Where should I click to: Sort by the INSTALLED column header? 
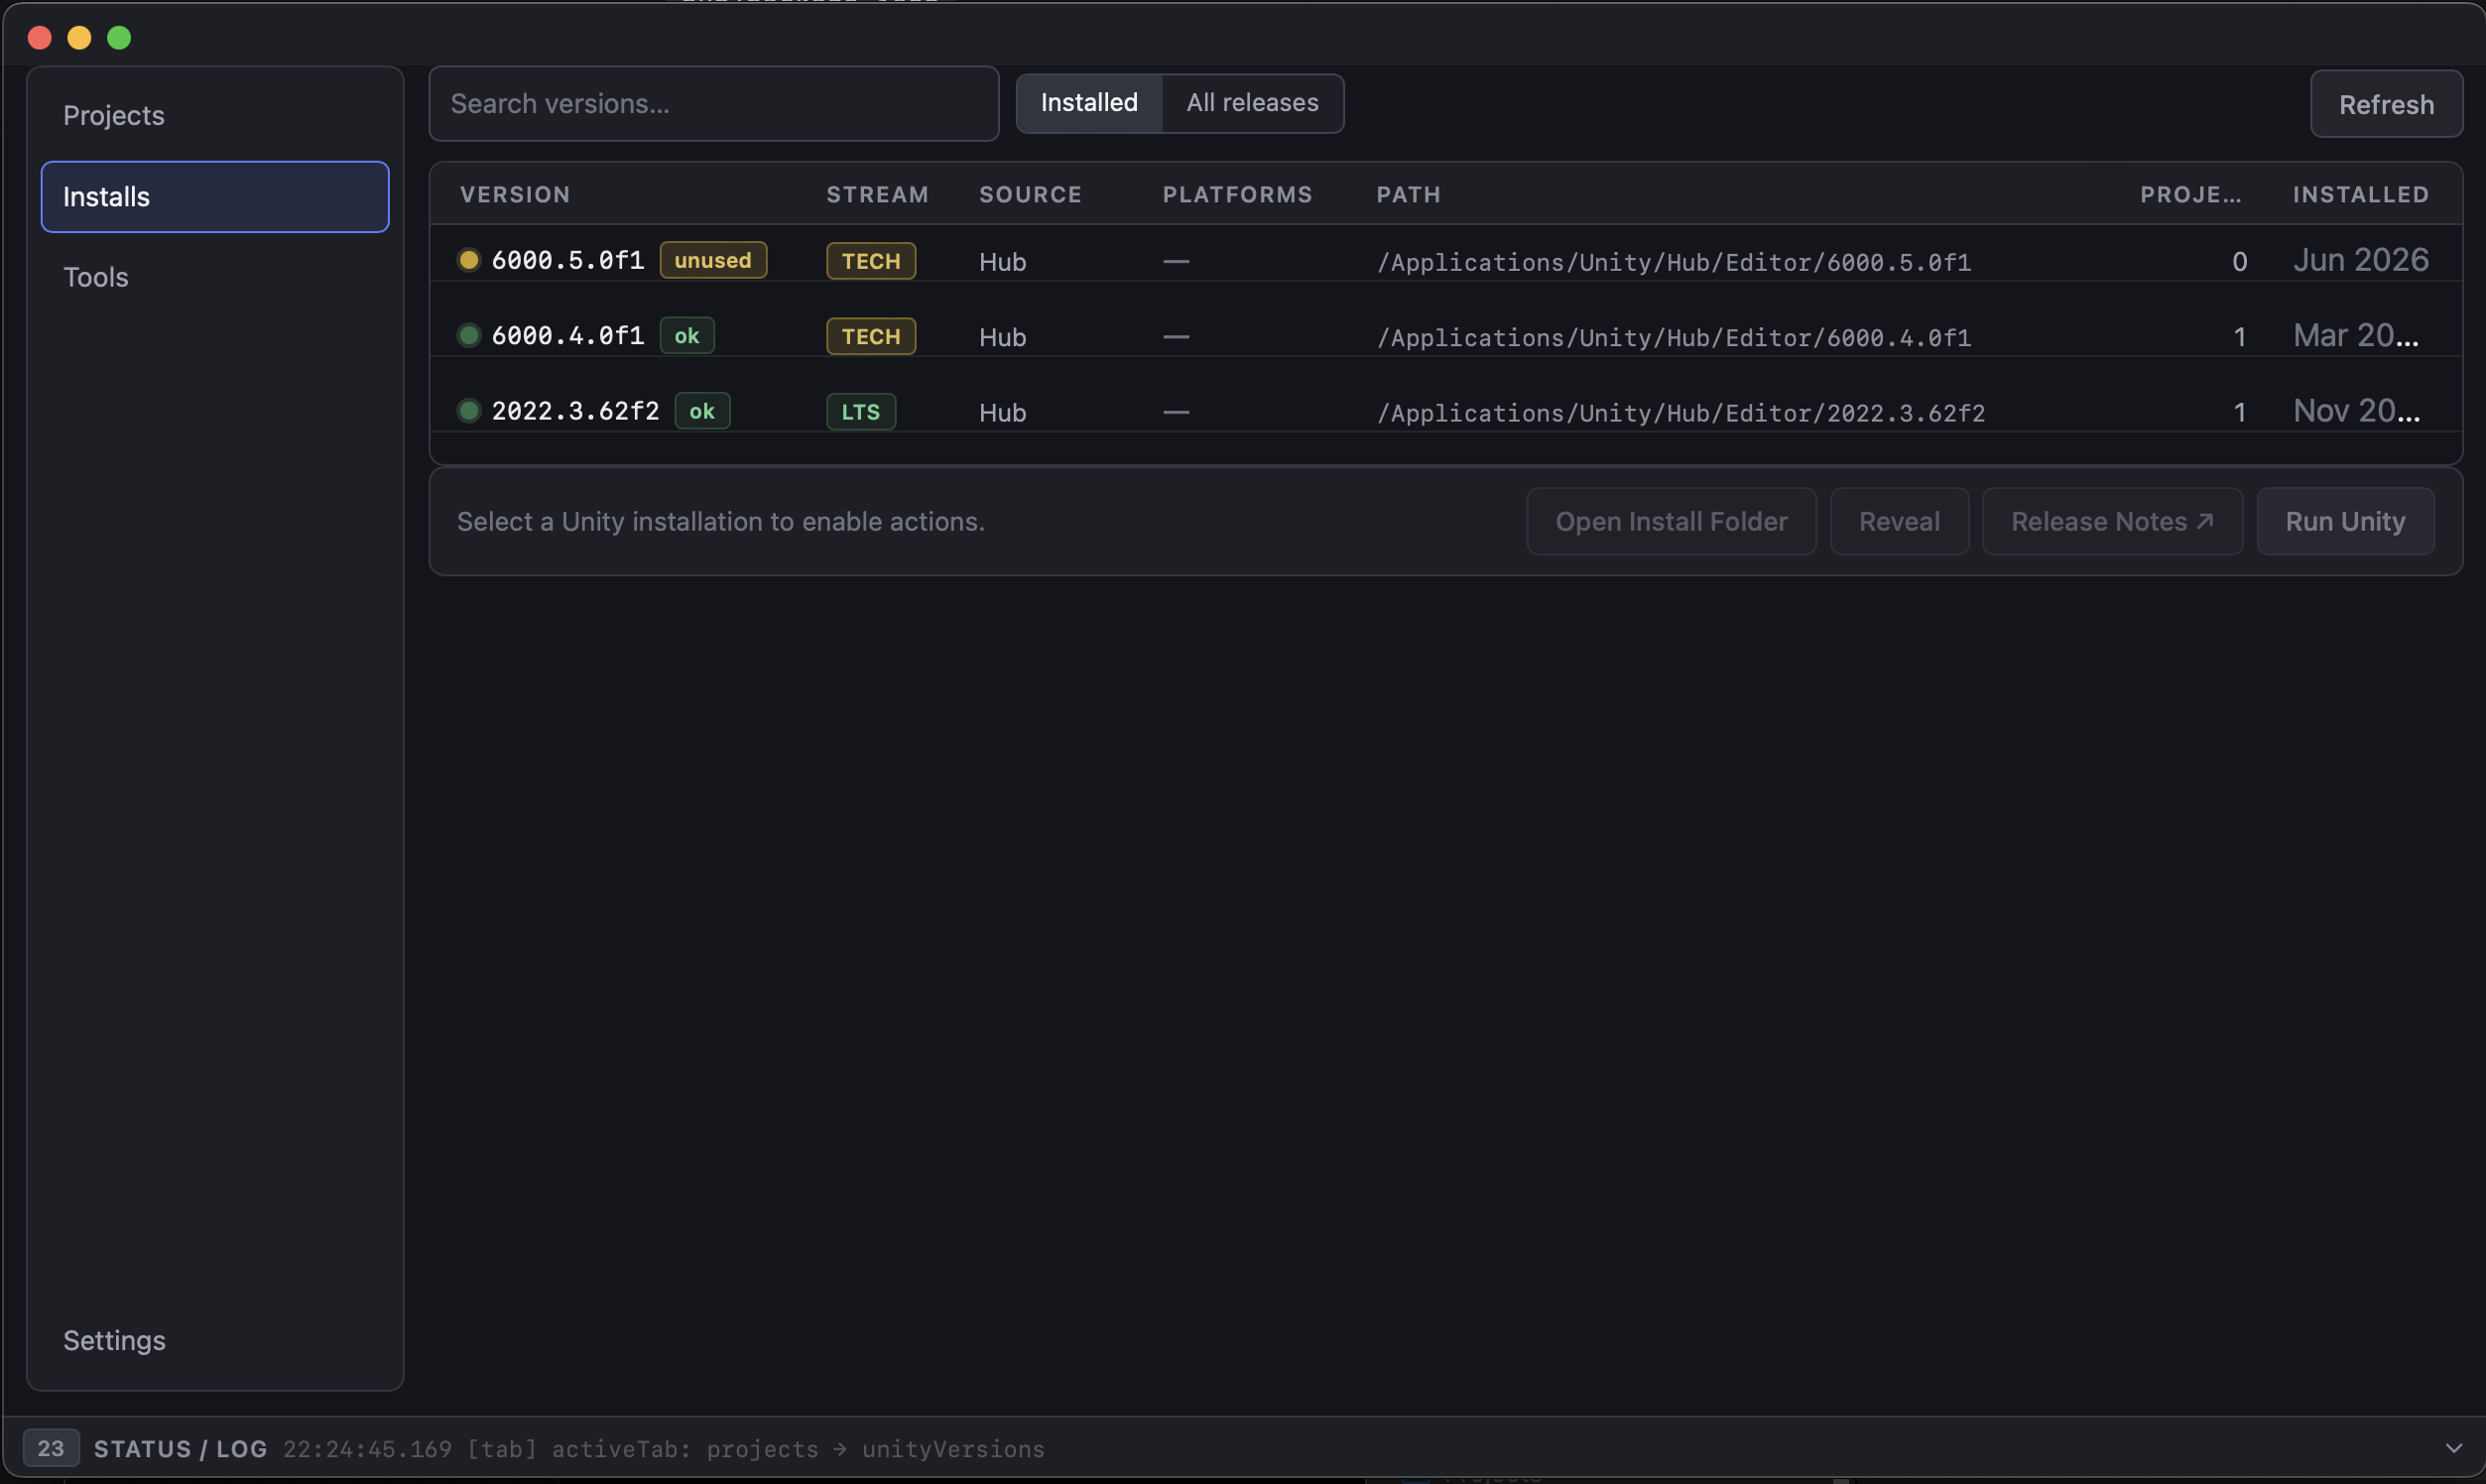tap(2360, 194)
